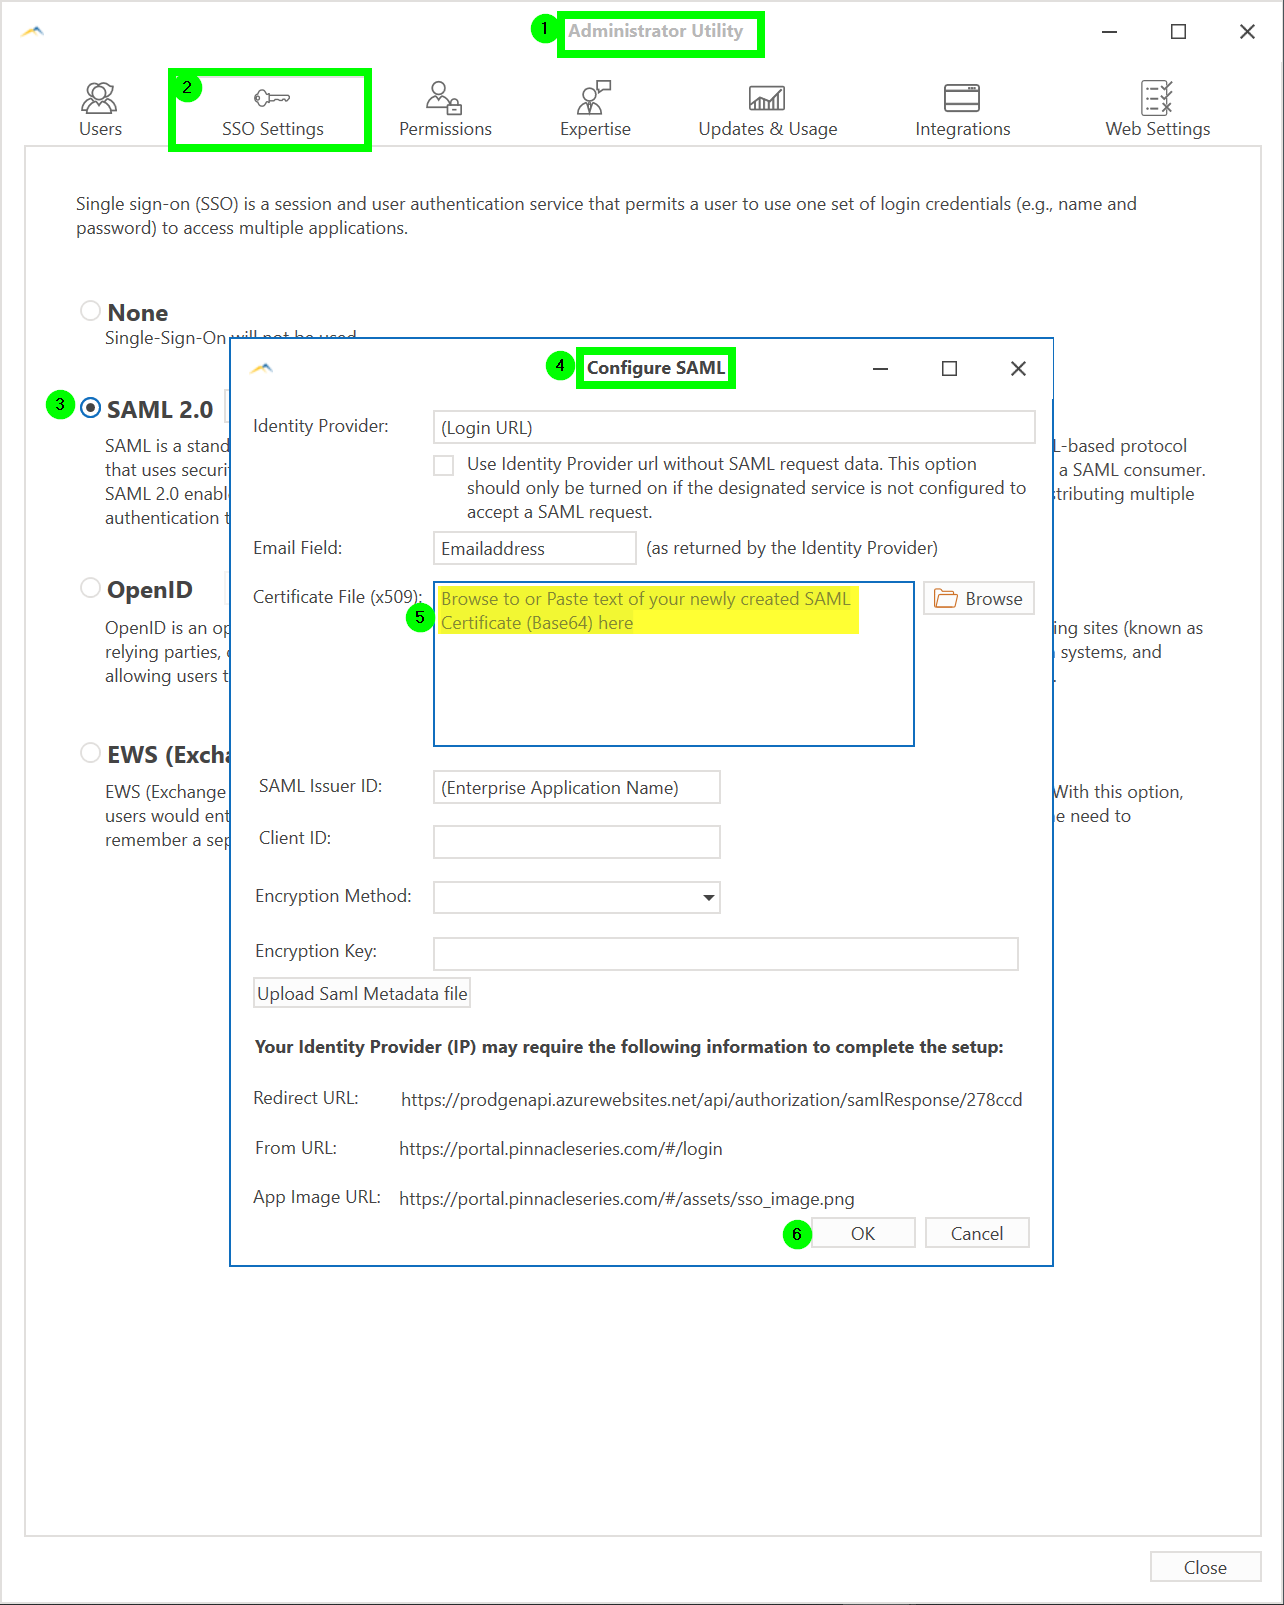Switch to the Expertise tab label
The height and width of the screenshot is (1605, 1284).
[x=595, y=129]
